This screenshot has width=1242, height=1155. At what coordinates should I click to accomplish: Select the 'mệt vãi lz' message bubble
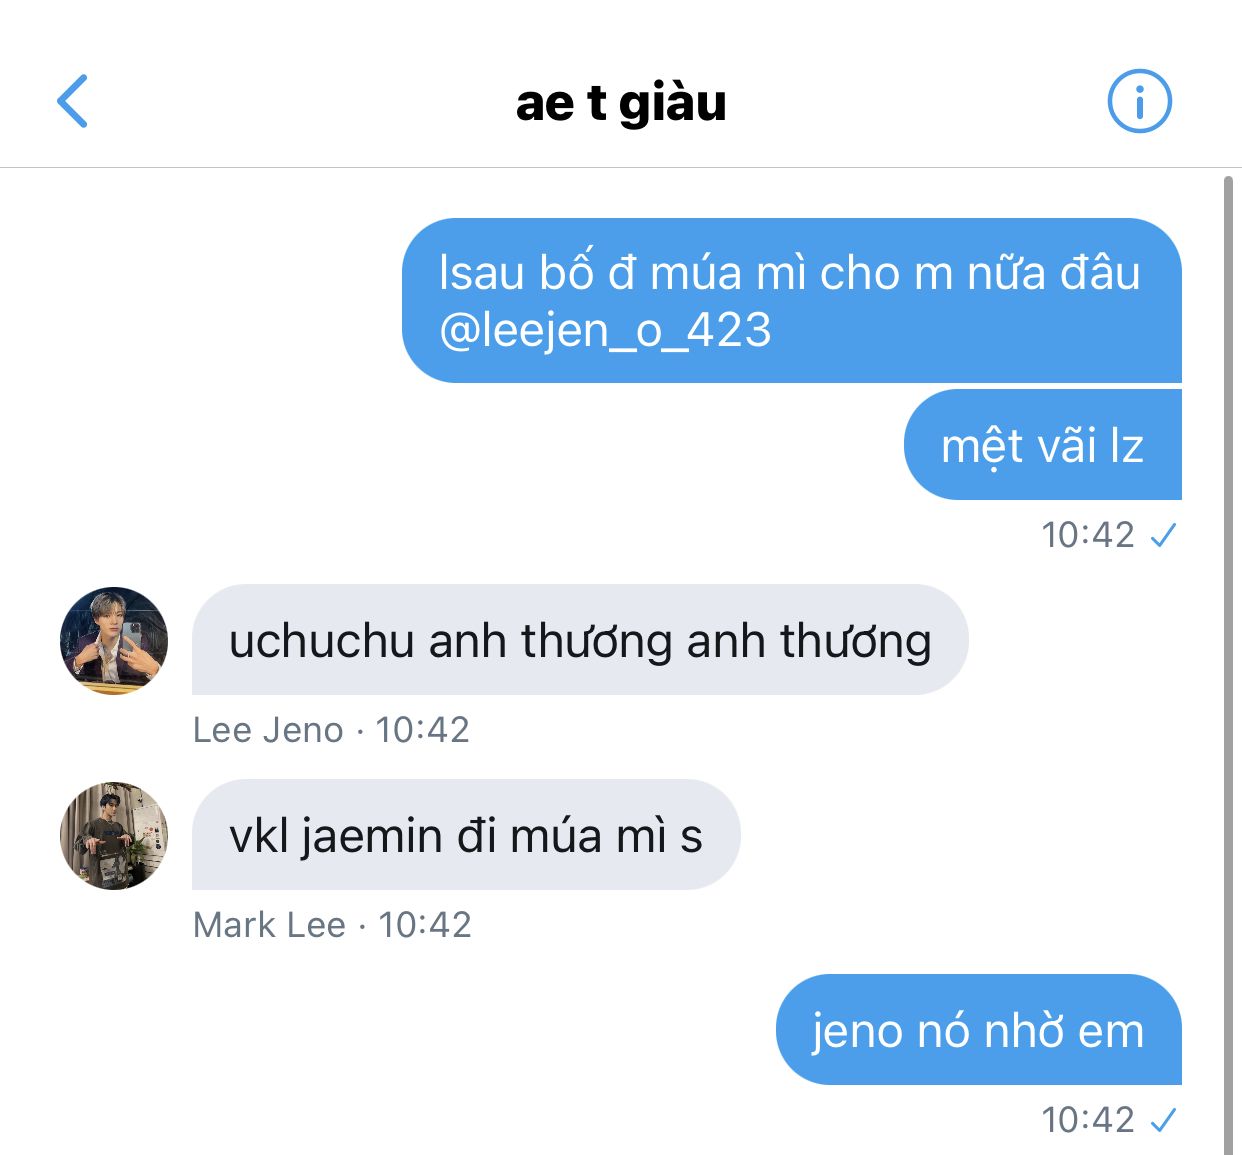[x=1043, y=445]
